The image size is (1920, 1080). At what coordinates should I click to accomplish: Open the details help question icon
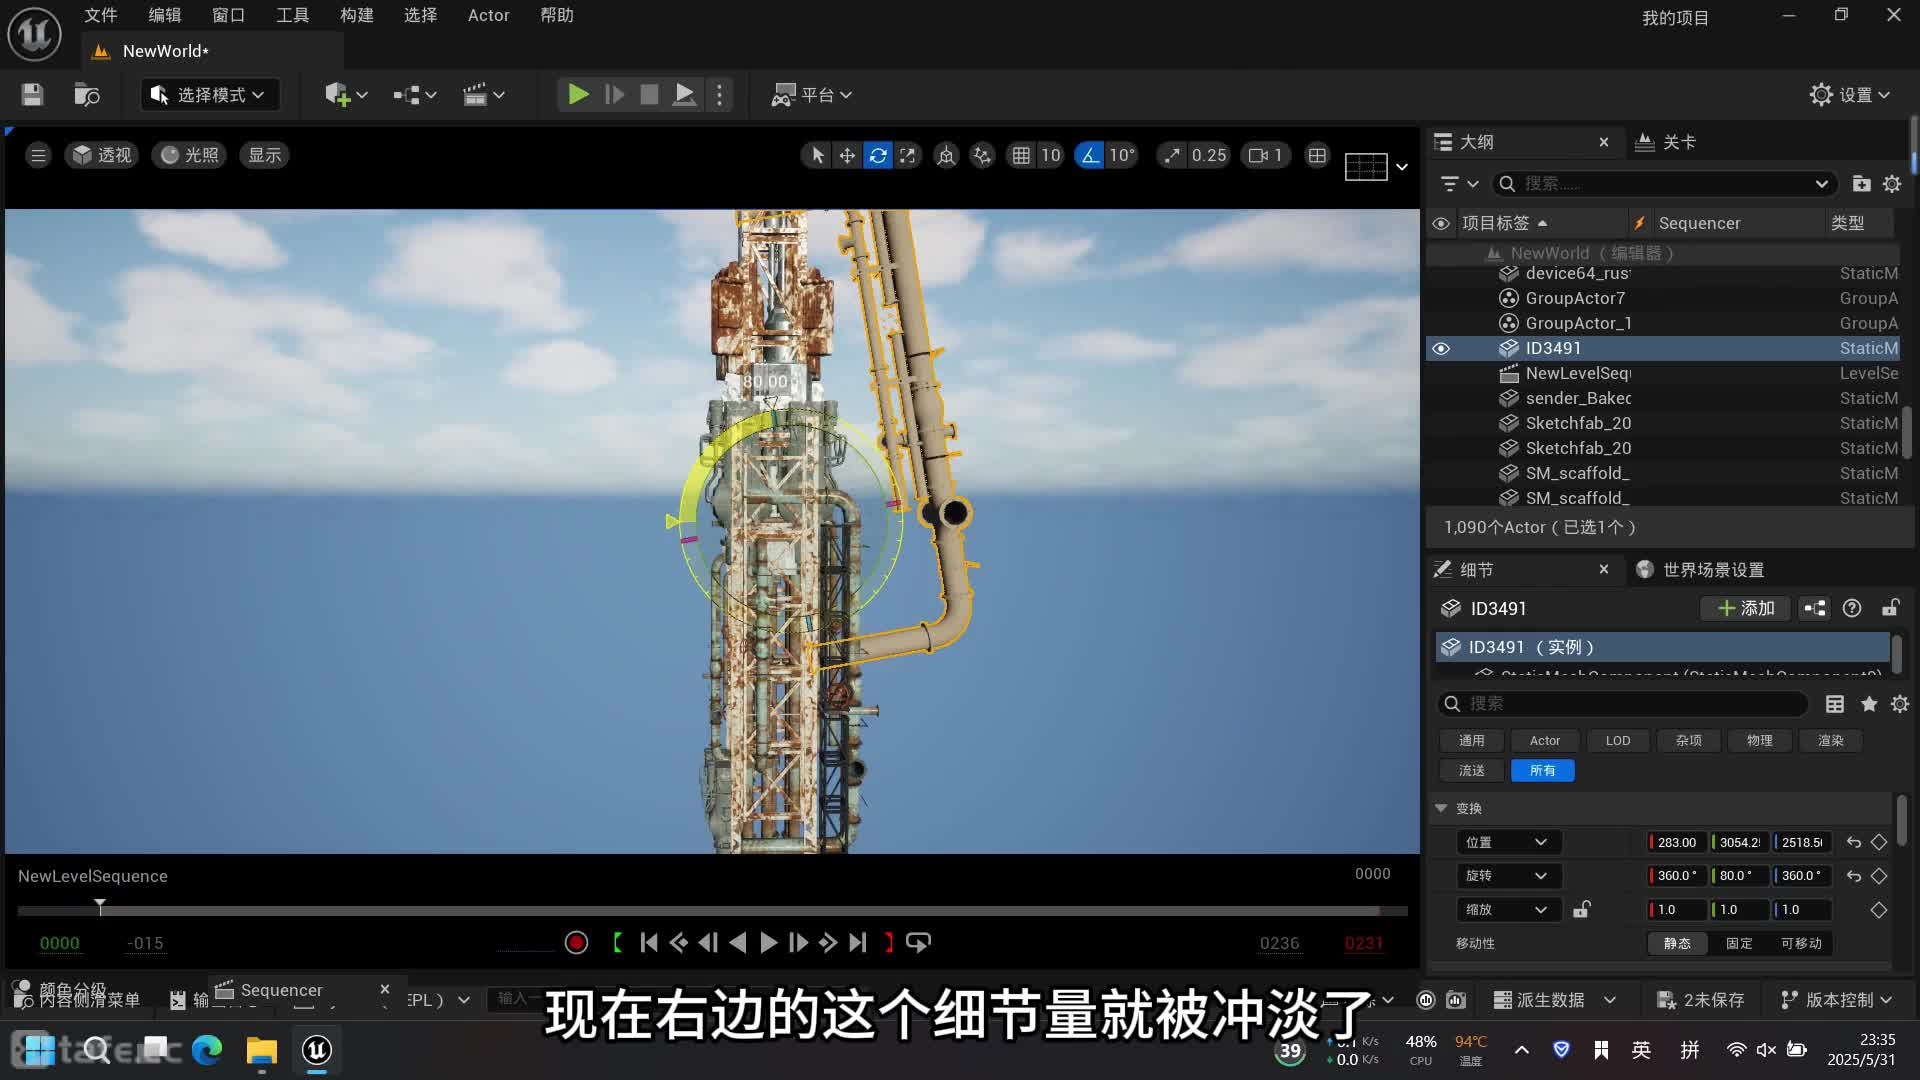(1852, 608)
